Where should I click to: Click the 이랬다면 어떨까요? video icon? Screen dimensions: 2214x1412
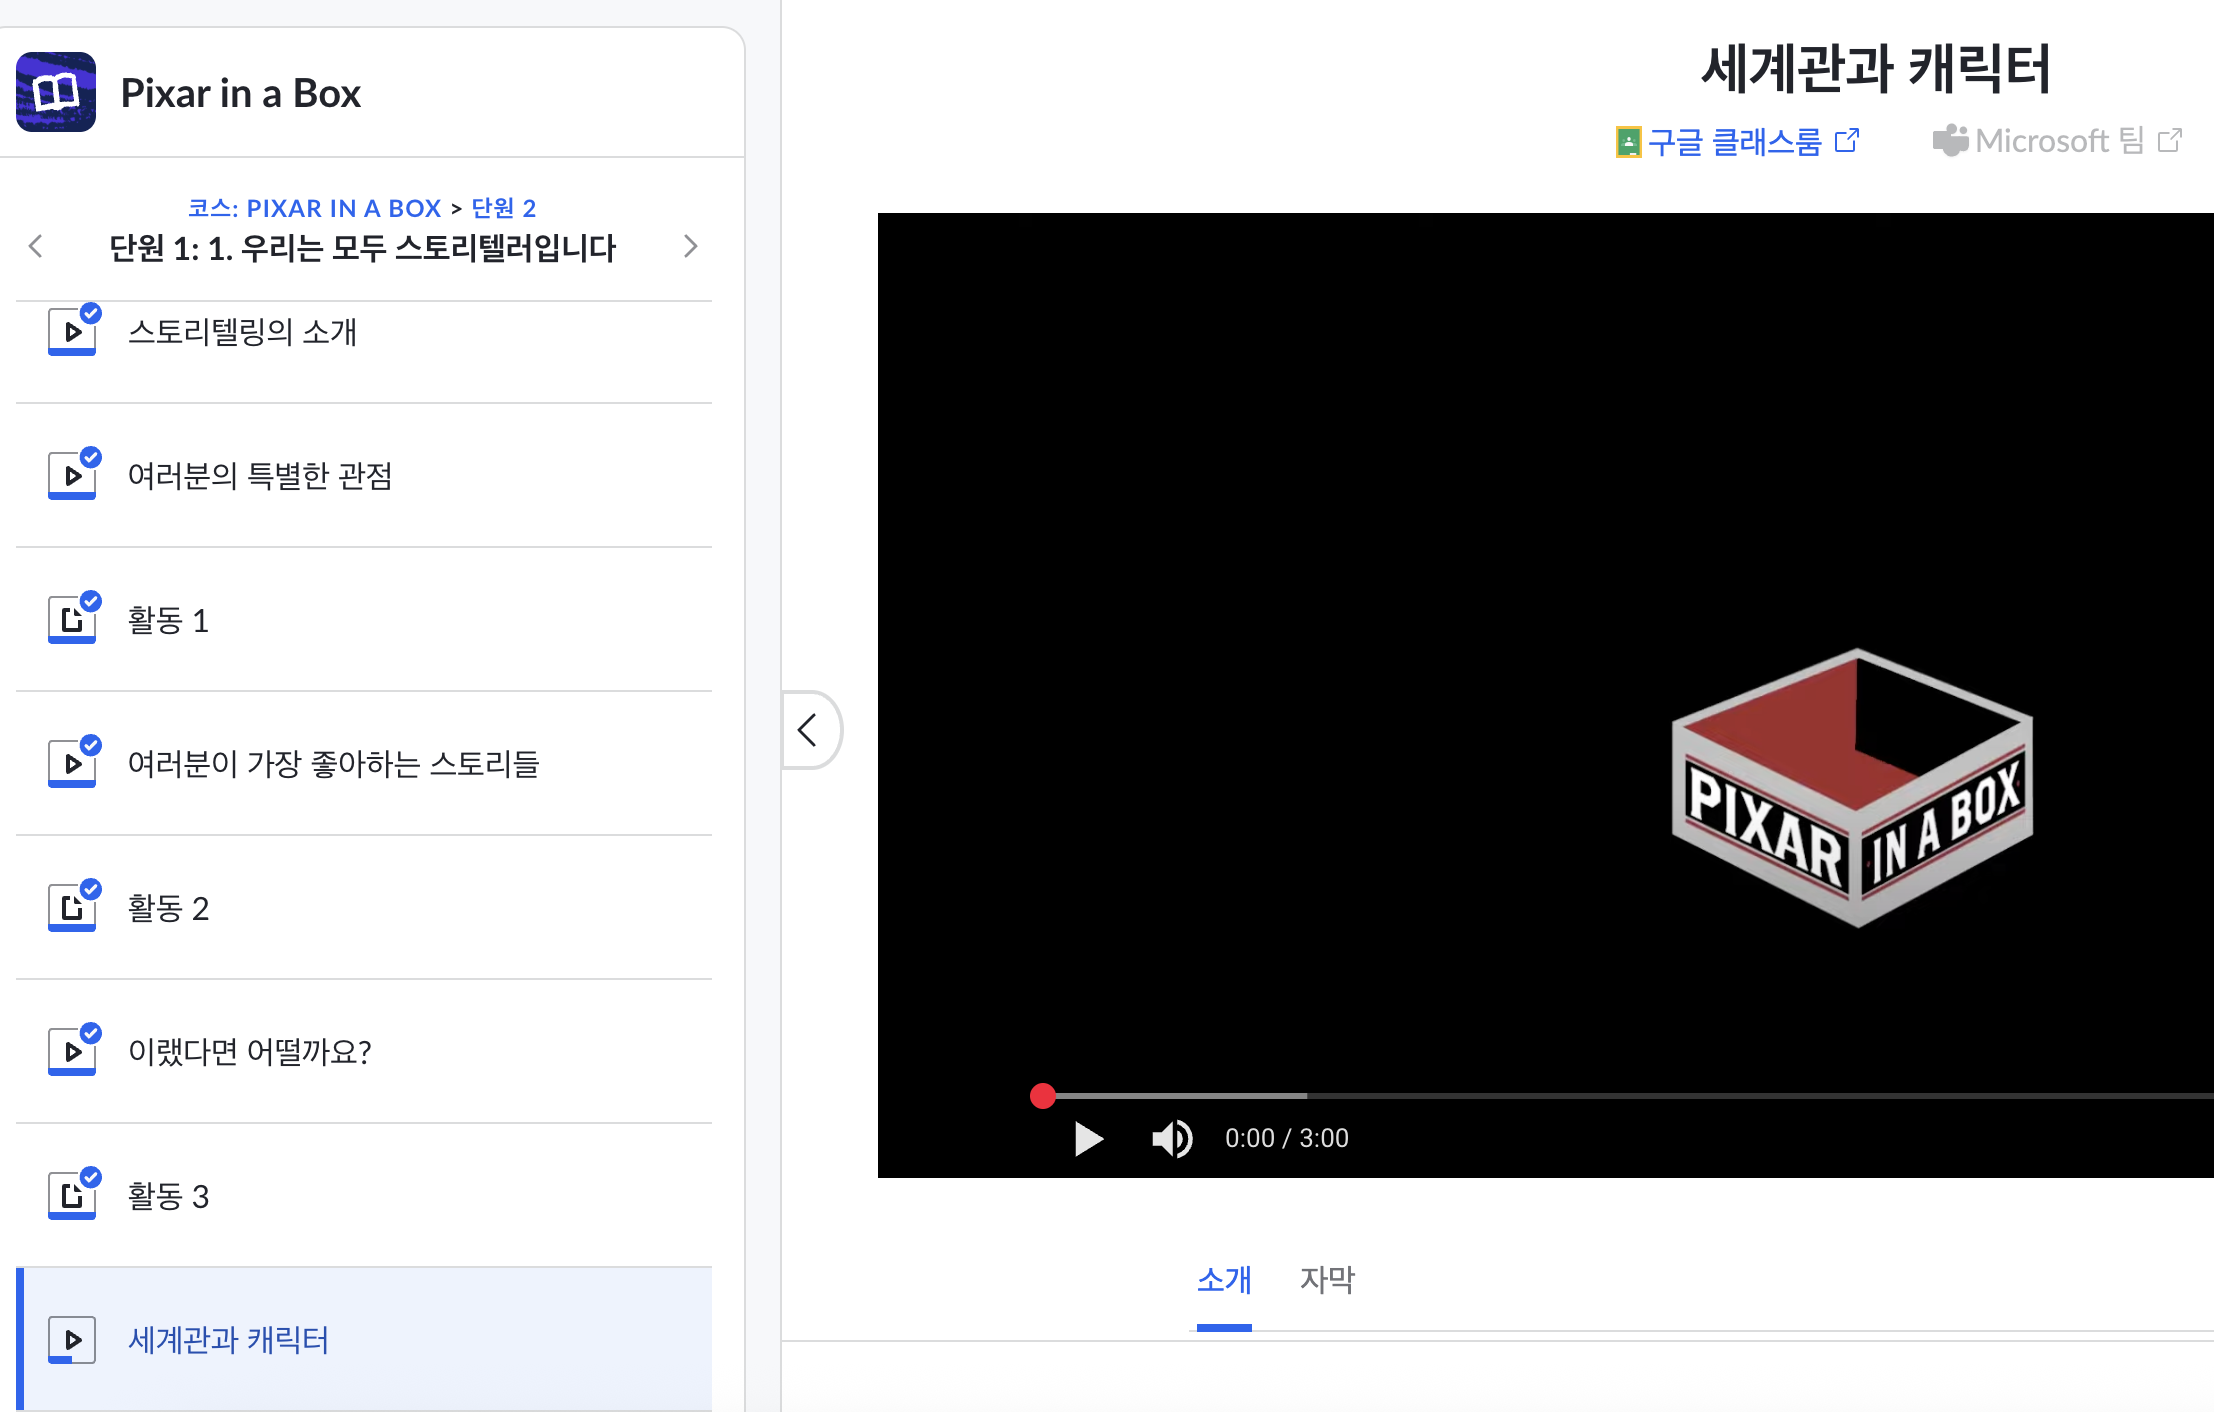[72, 1051]
